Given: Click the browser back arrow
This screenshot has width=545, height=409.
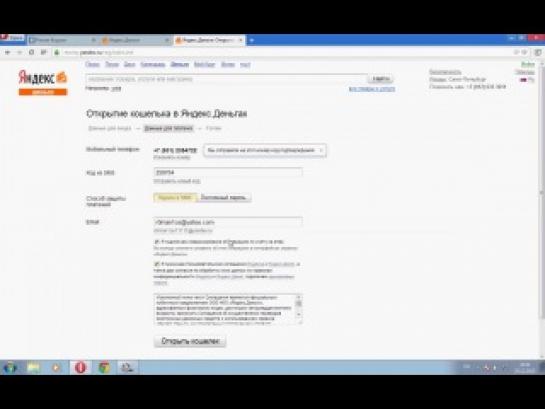Looking at the screenshot, I should click(8, 52).
